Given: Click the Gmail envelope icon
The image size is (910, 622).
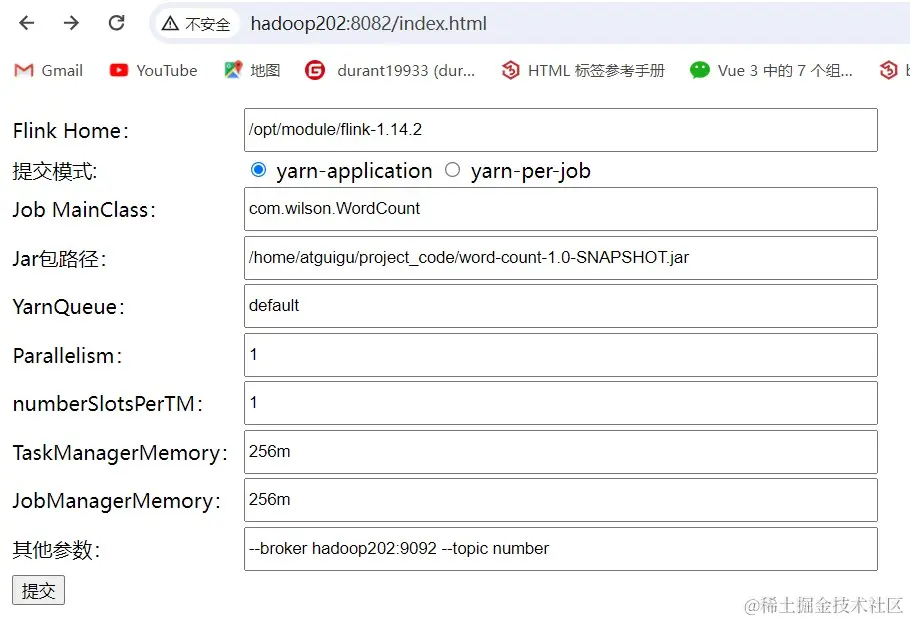Looking at the screenshot, I should pyautogui.click(x=24, y=70).
